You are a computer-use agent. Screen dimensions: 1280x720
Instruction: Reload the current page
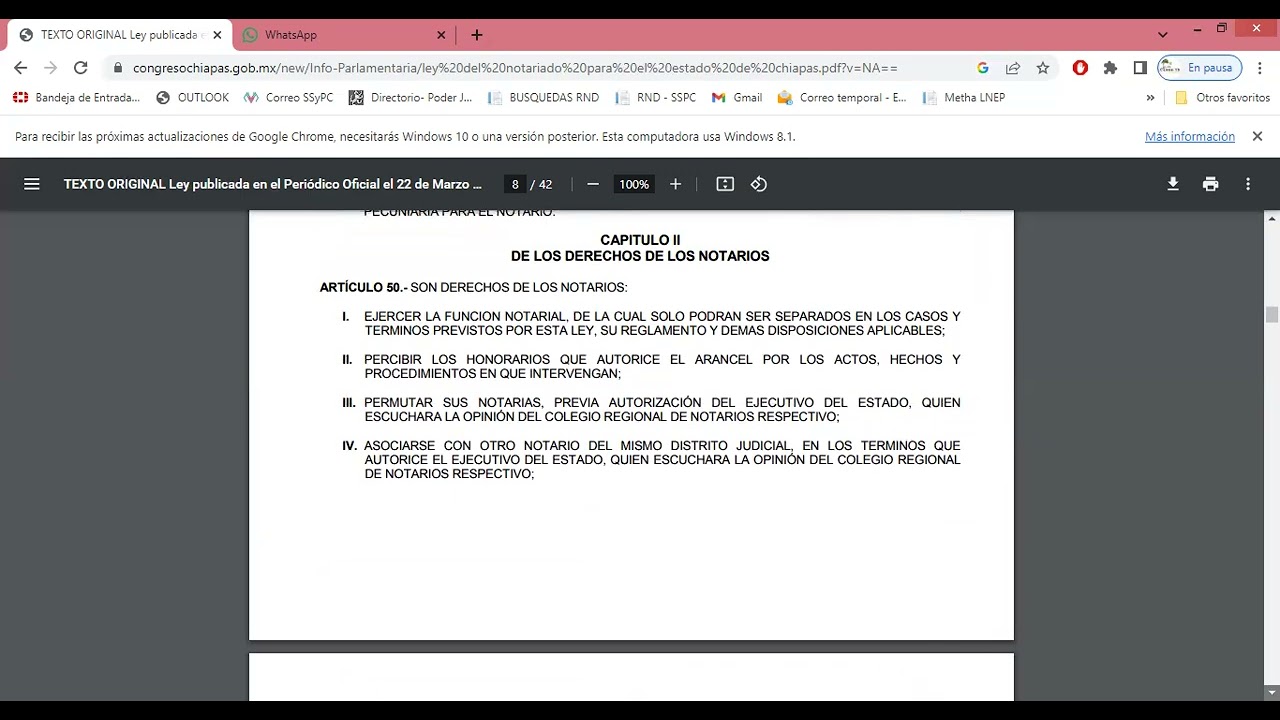pyautogui.click(x=81, y=68)
